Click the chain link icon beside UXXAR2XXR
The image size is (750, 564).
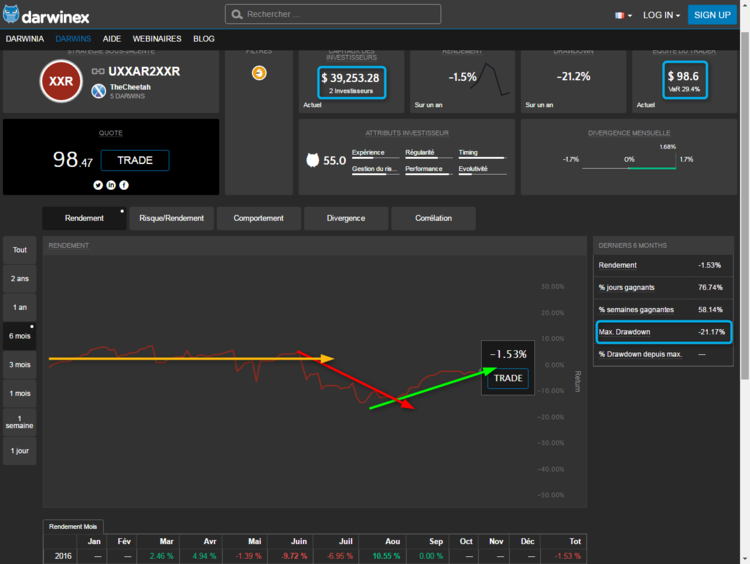98,72
